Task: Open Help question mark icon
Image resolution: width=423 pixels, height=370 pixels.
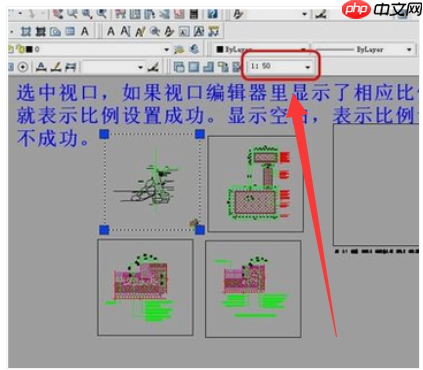Action: click(213, 14)
